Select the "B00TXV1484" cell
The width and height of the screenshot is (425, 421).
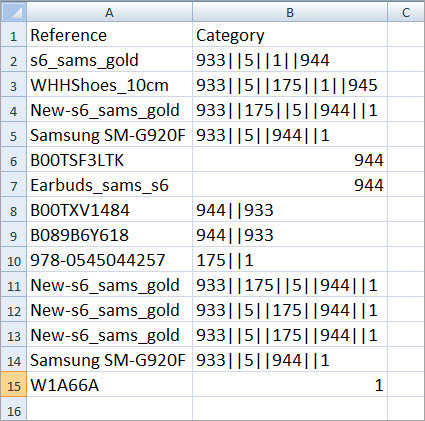pos(109,210)
